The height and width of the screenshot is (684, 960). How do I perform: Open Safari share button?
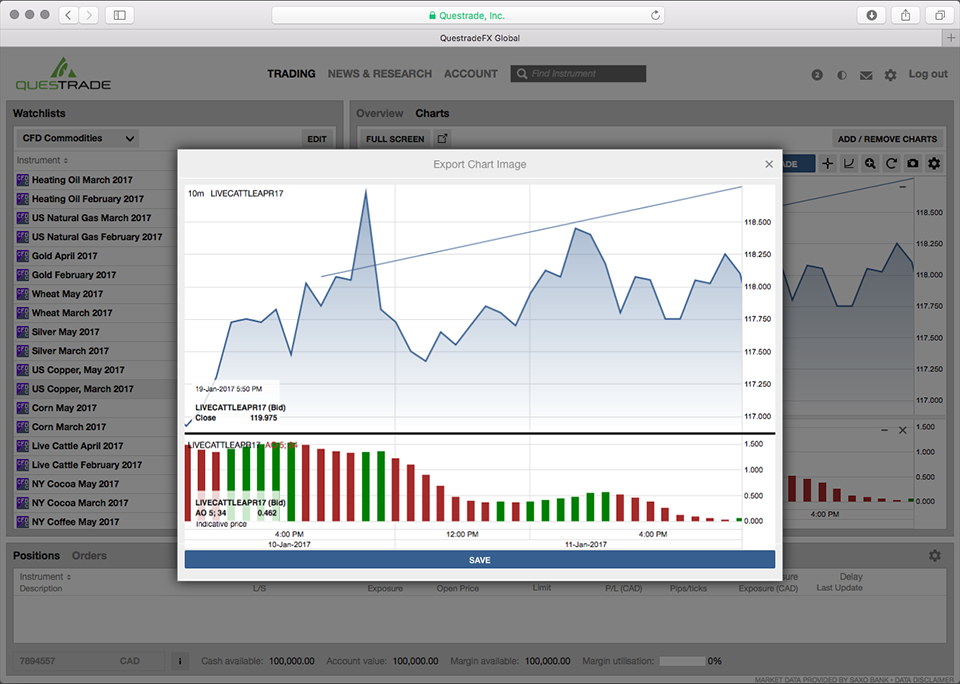click(x=906, y=15)
